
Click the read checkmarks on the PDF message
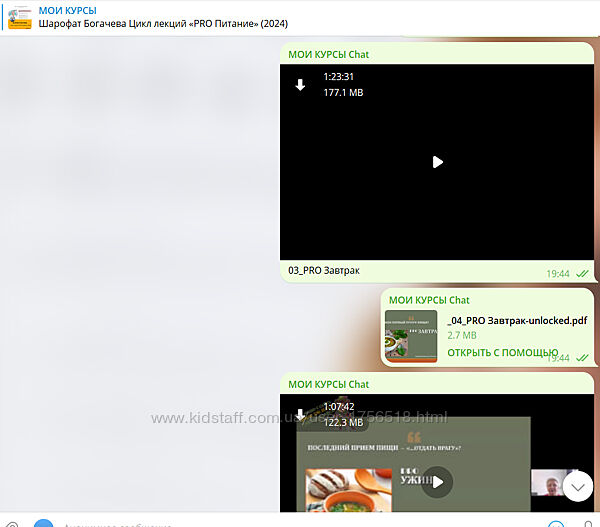pyautogui.click(x=582, y=357)
